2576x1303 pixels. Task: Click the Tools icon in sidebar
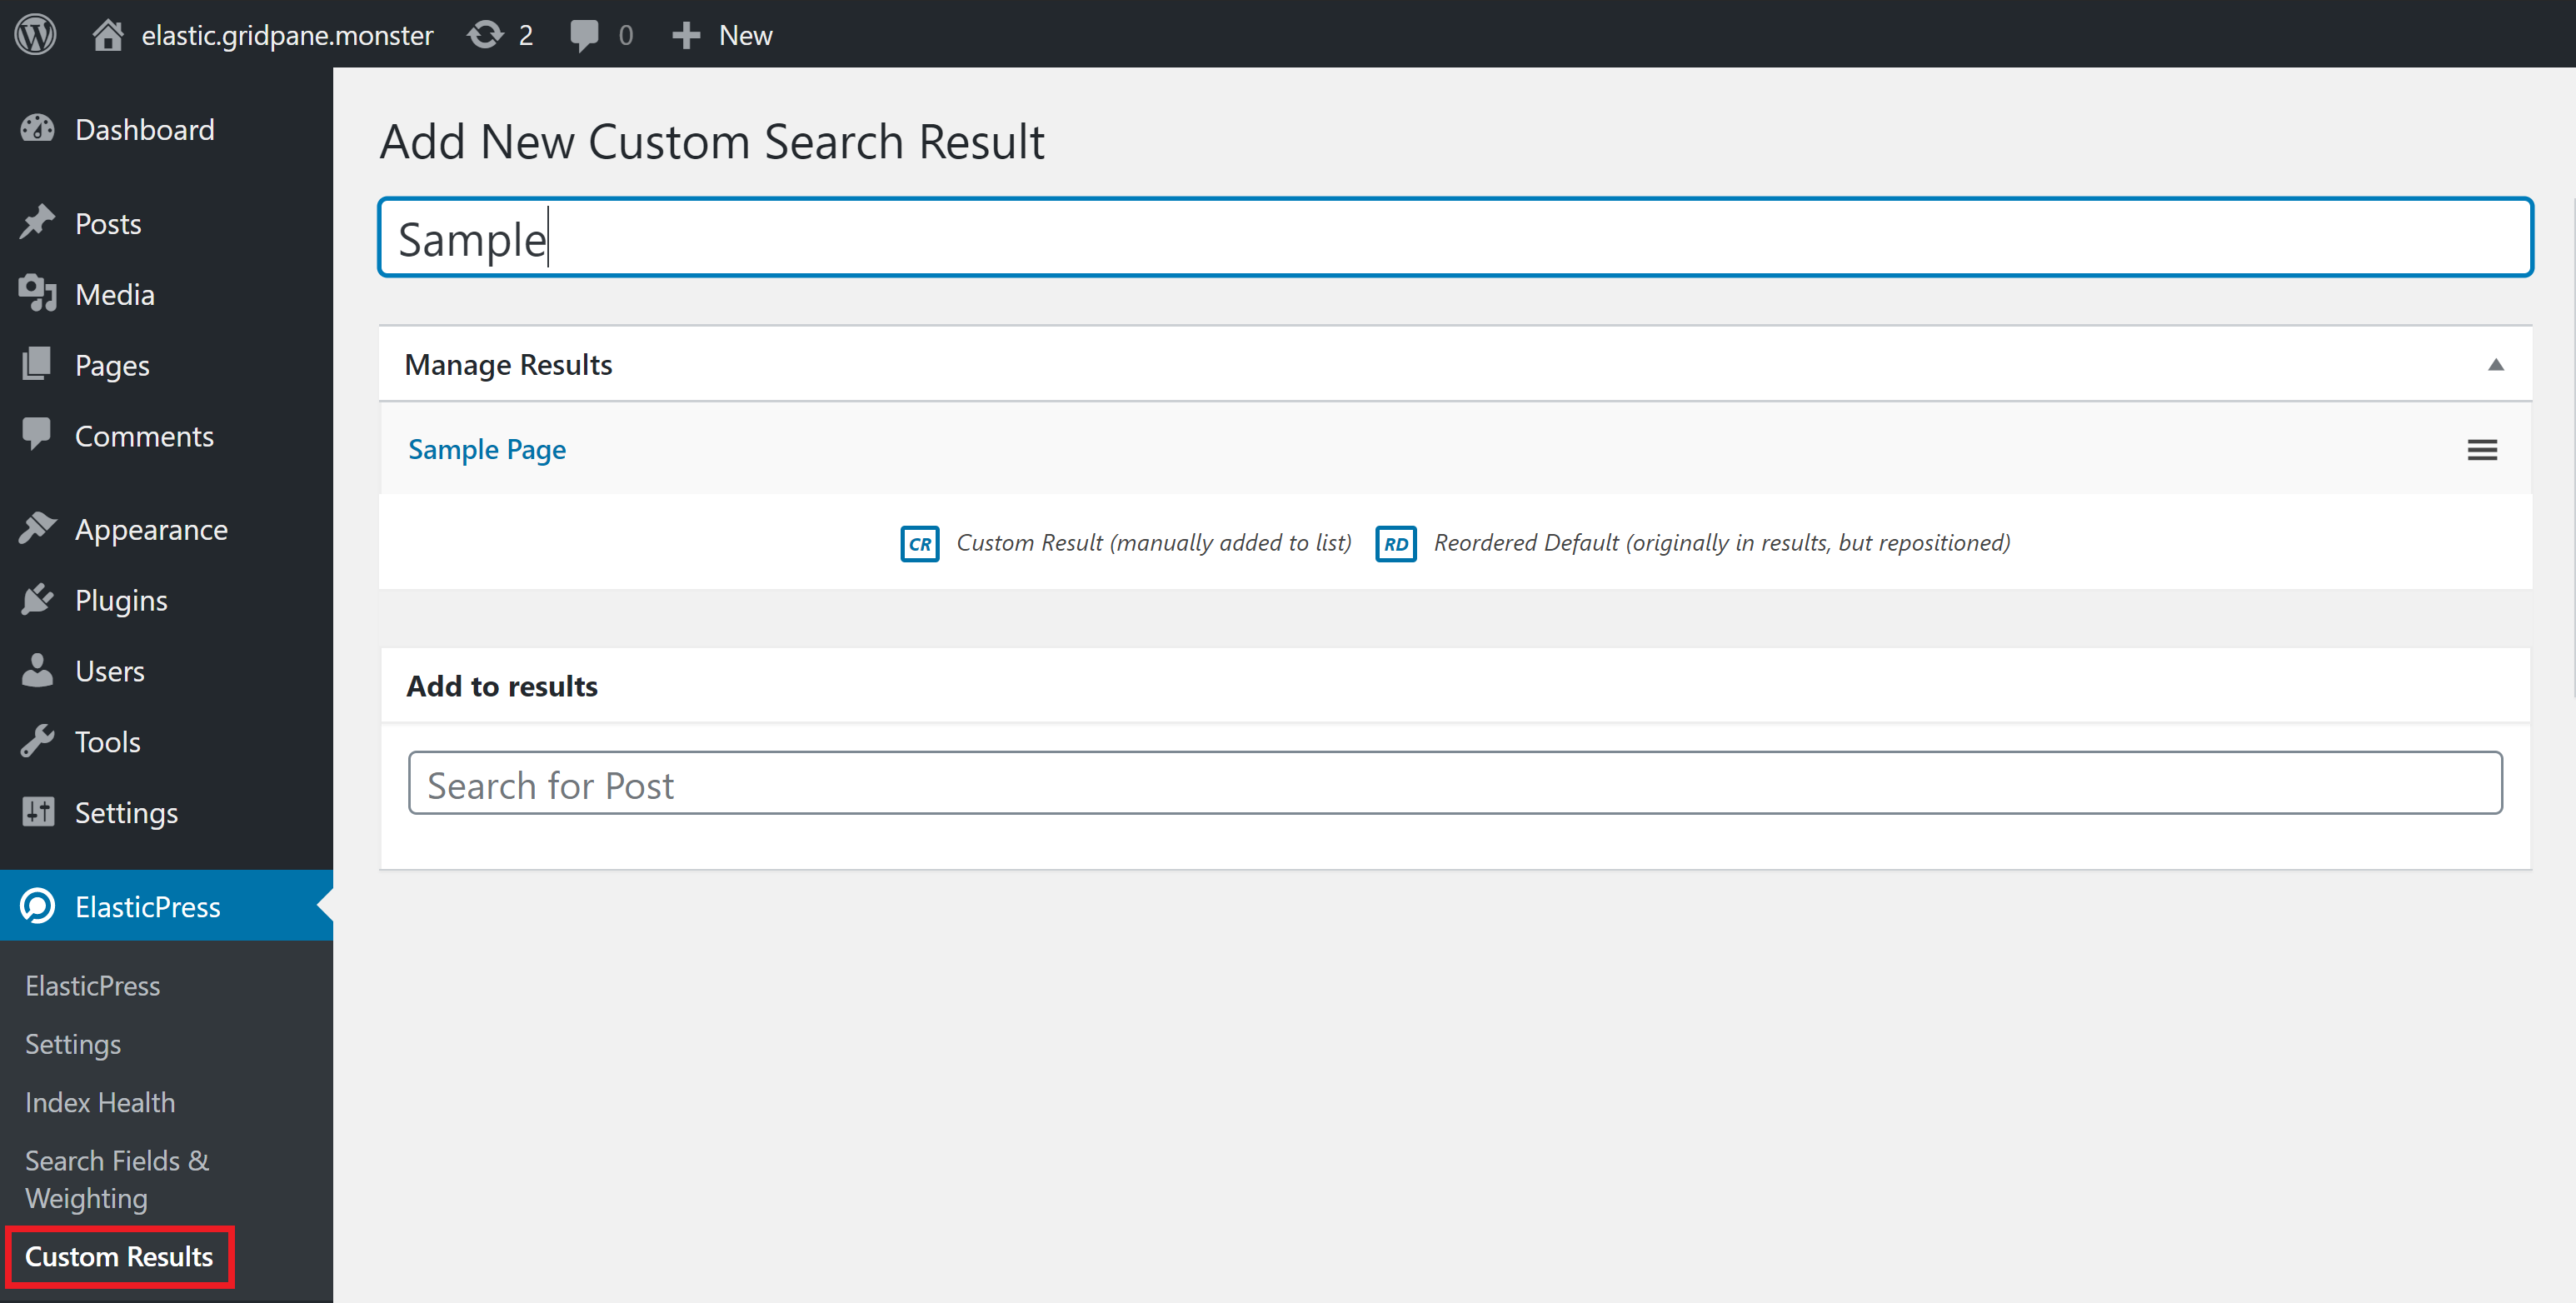pos(42,741)
